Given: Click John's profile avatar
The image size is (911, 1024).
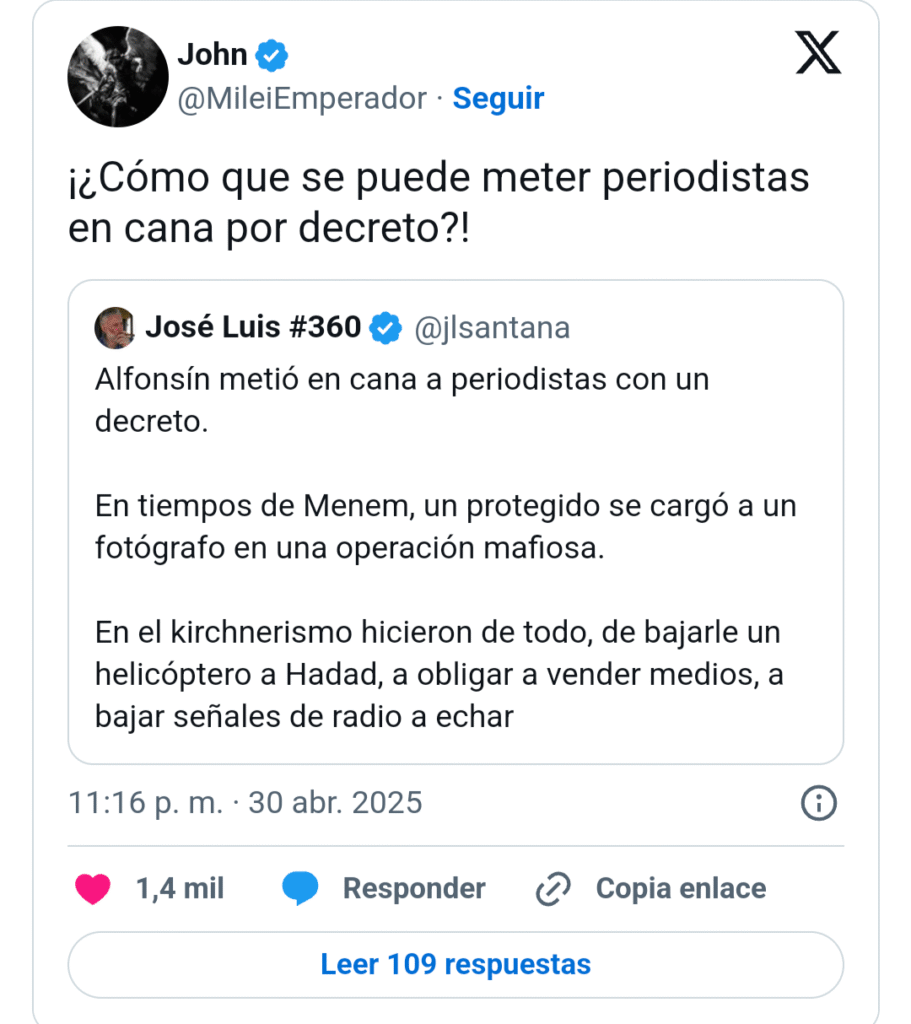Looking at the screenshot, I should click(x=117, y=77).
